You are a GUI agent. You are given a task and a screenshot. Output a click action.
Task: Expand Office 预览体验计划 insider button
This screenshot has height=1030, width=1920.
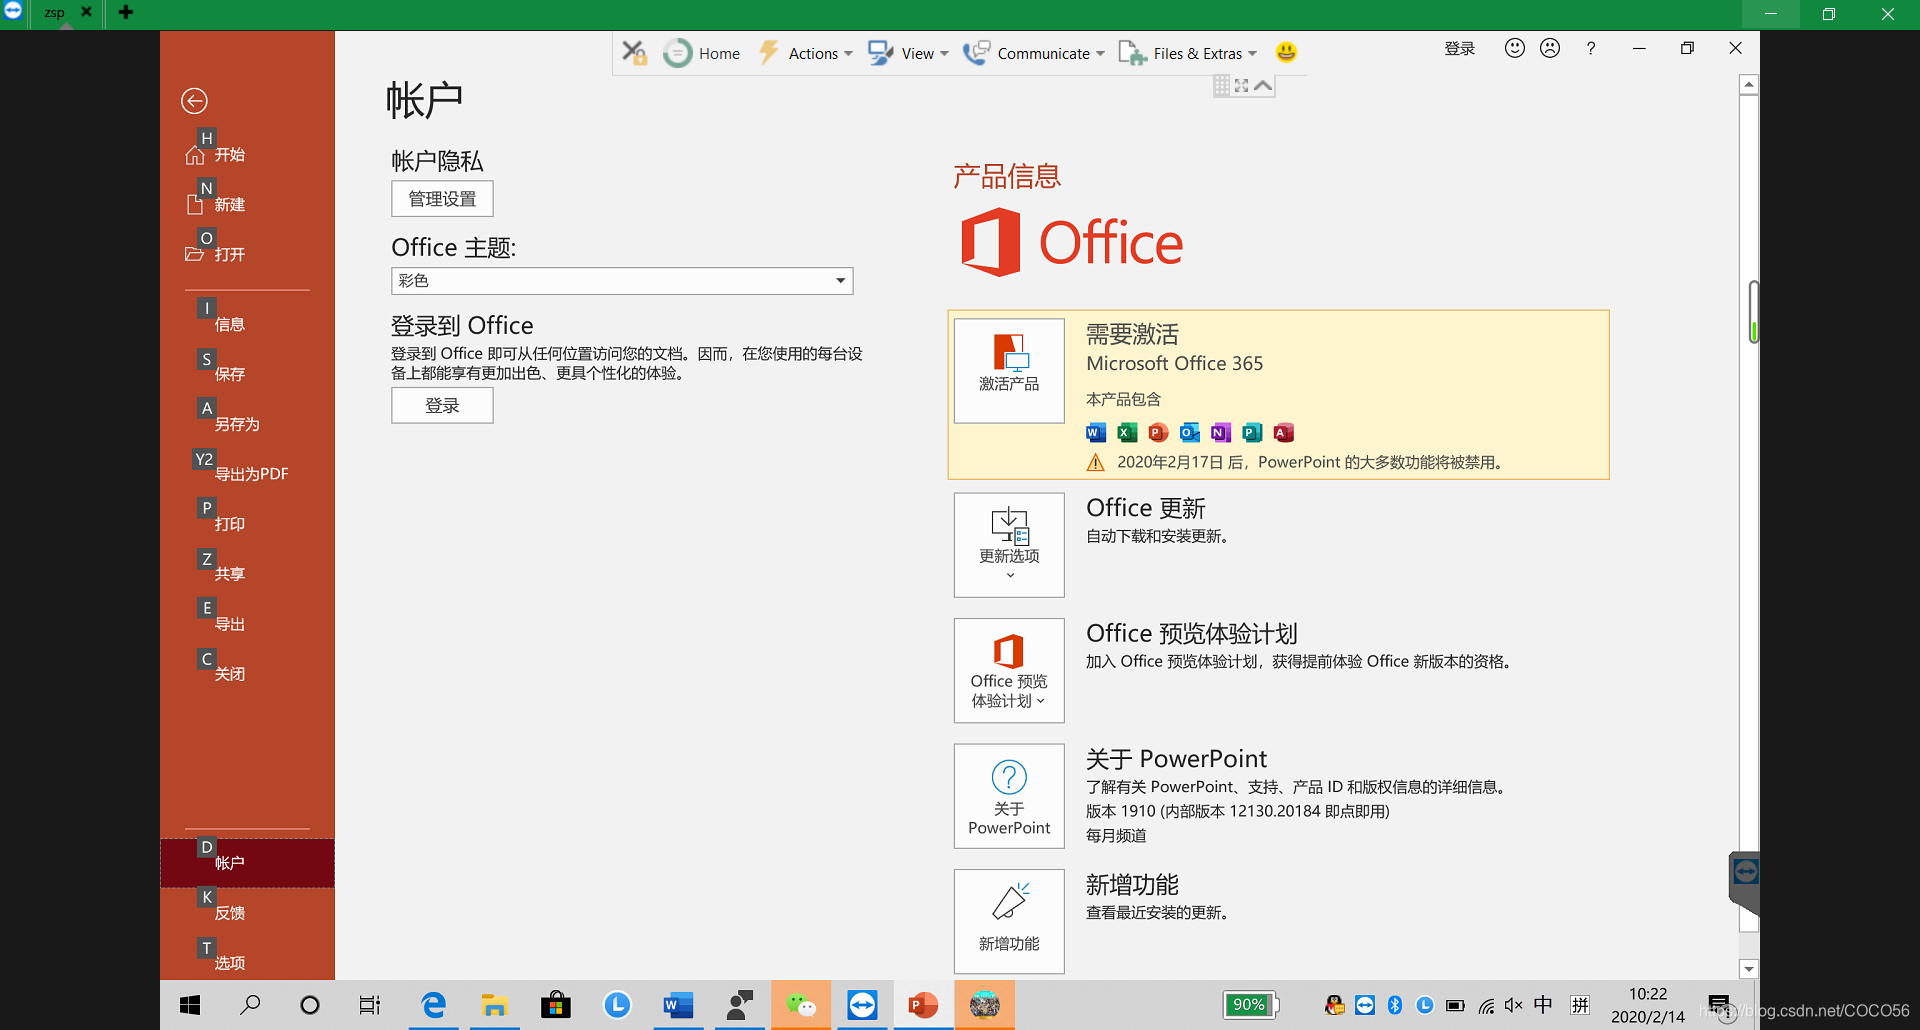1009,670
